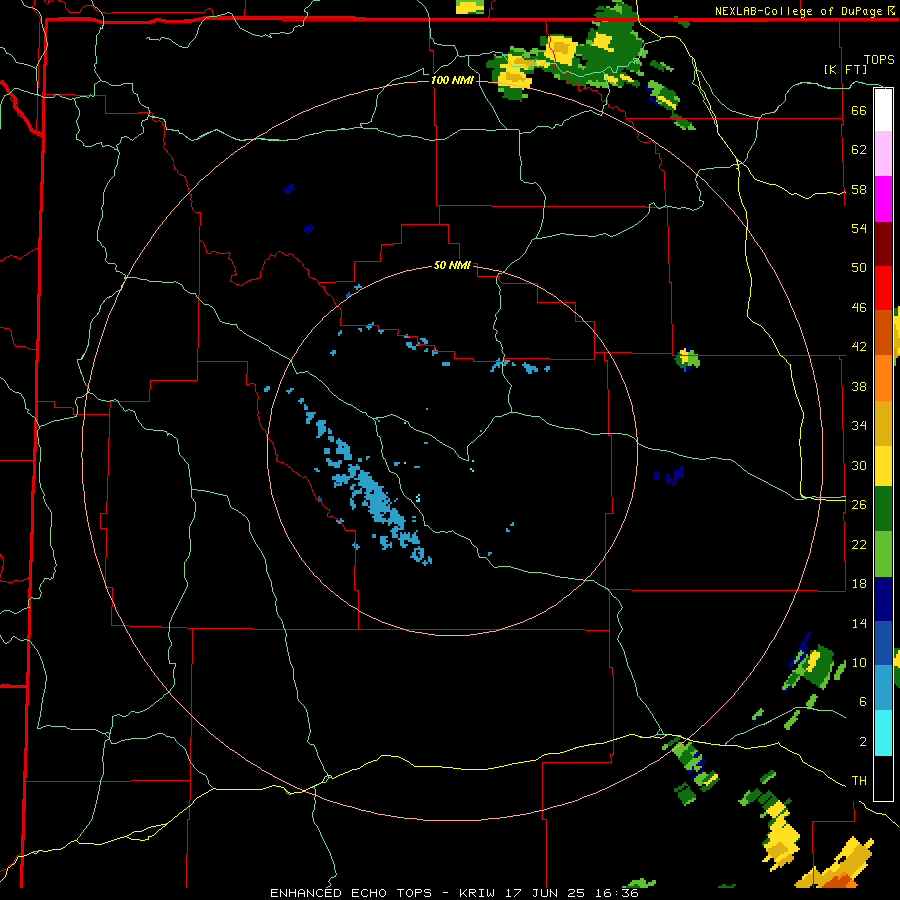Click the legend value '66'

pos(859,110)
